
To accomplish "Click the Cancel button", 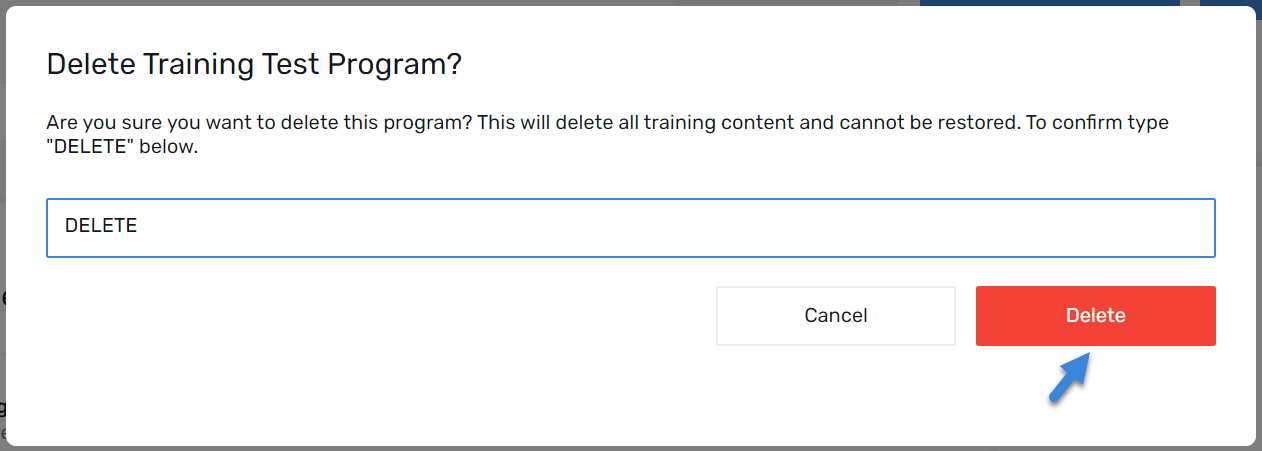I will coord(836,316).
